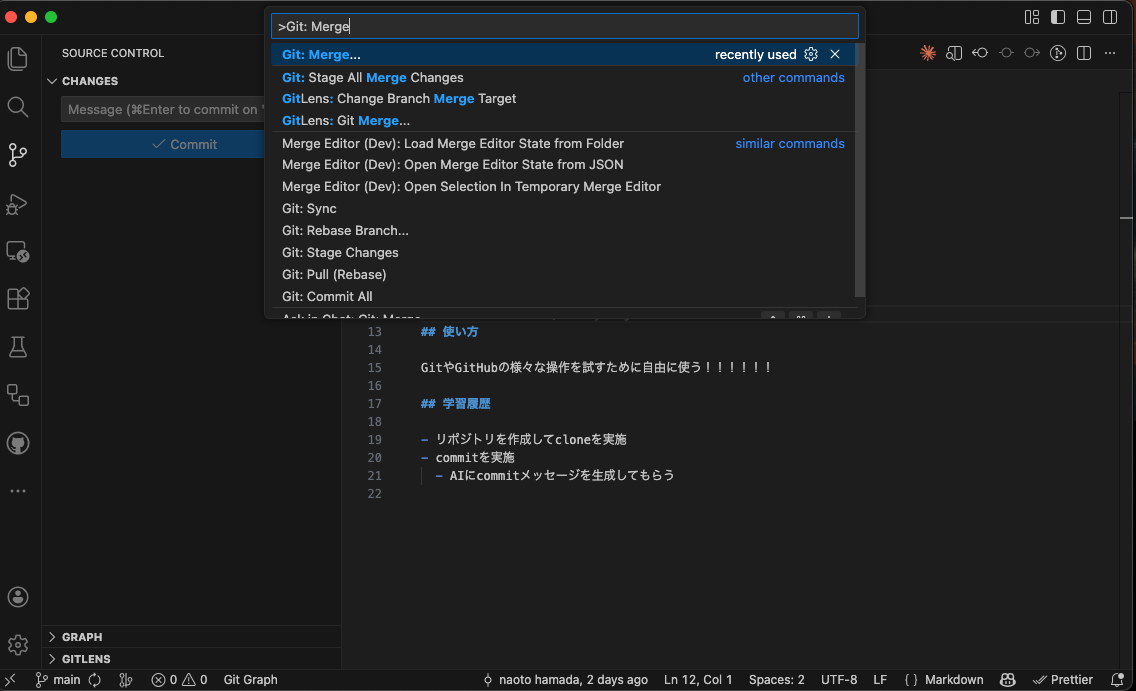Open the notifications bell
Viewport: 1136px width, 691px height.
tap(1116, 679)
